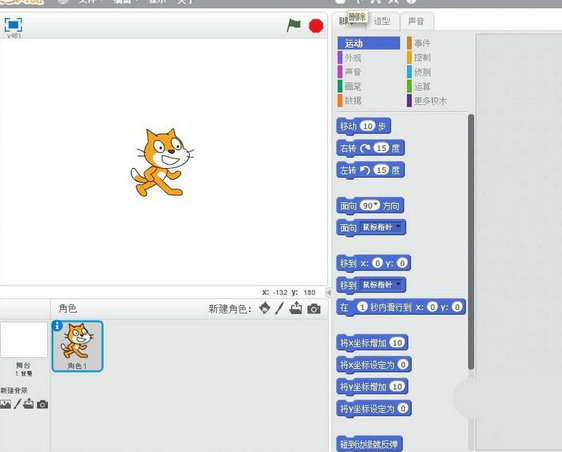The height and width of the screenshot is (452, 562).
Task: Collapse the stage with the small arrow
Action: (329, 292)
